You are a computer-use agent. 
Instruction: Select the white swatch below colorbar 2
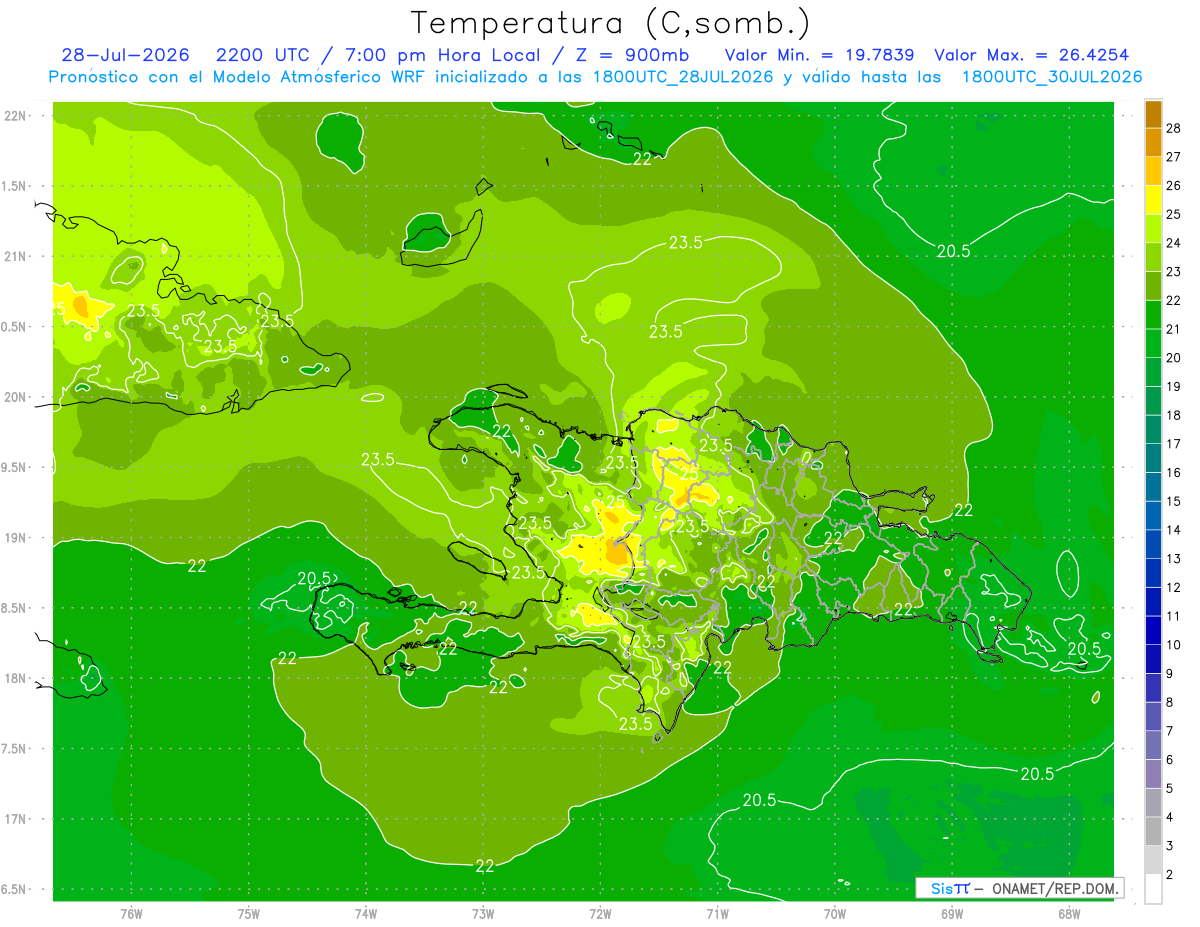point(1153,889)
